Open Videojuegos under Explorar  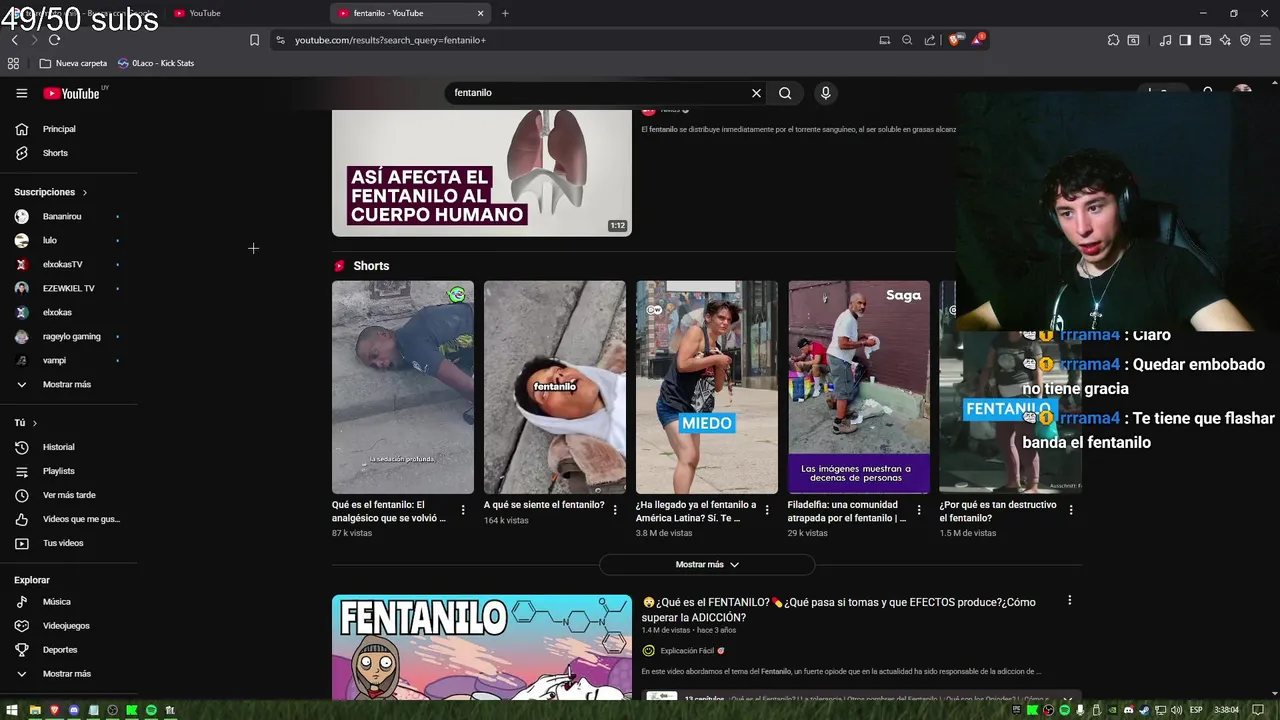tap(68, 626)
